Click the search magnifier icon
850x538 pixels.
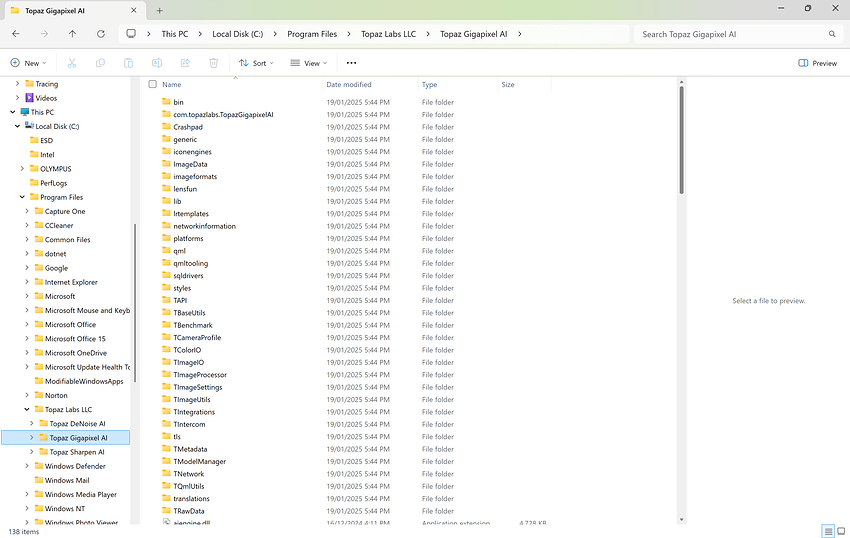pyautogui.click(x=832, y=34)
